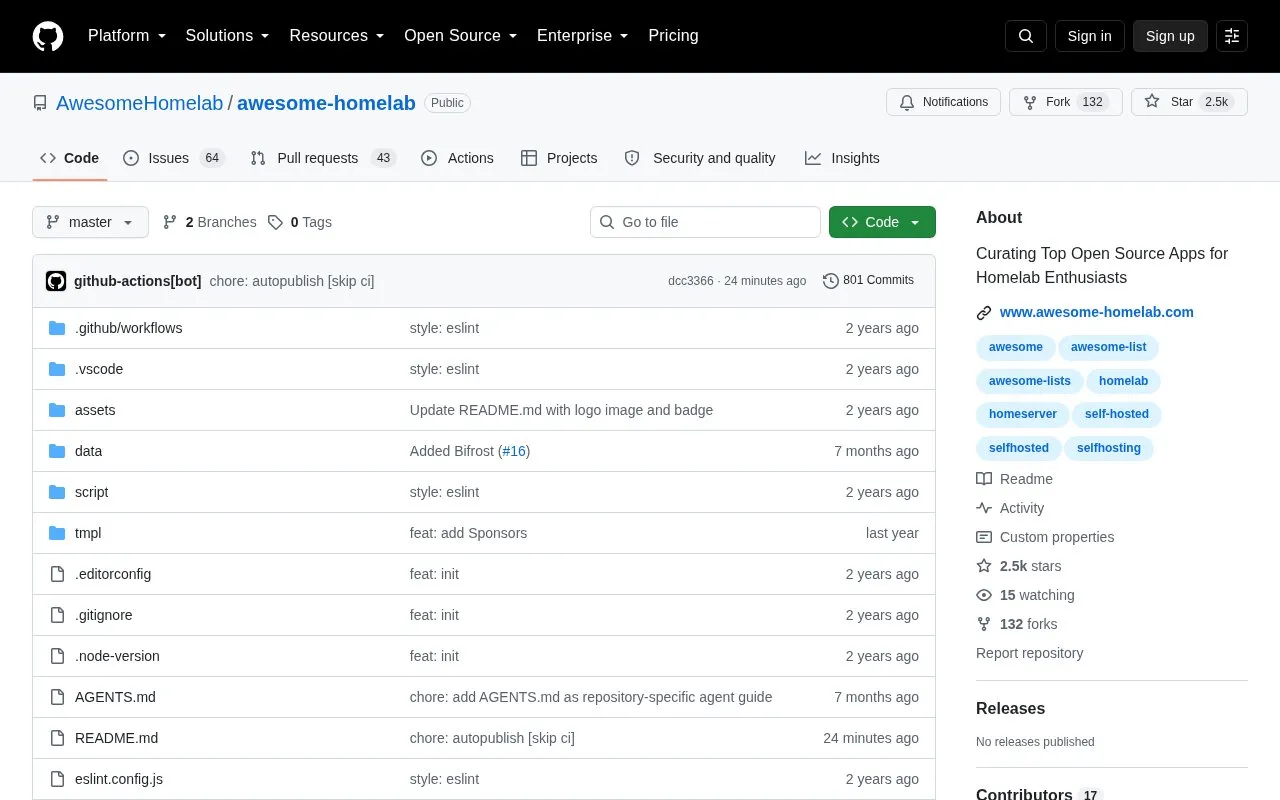This screenshot has width=1280, height=800.
Task: Click the .editorconfig file icon
Action: click(57, 574)
